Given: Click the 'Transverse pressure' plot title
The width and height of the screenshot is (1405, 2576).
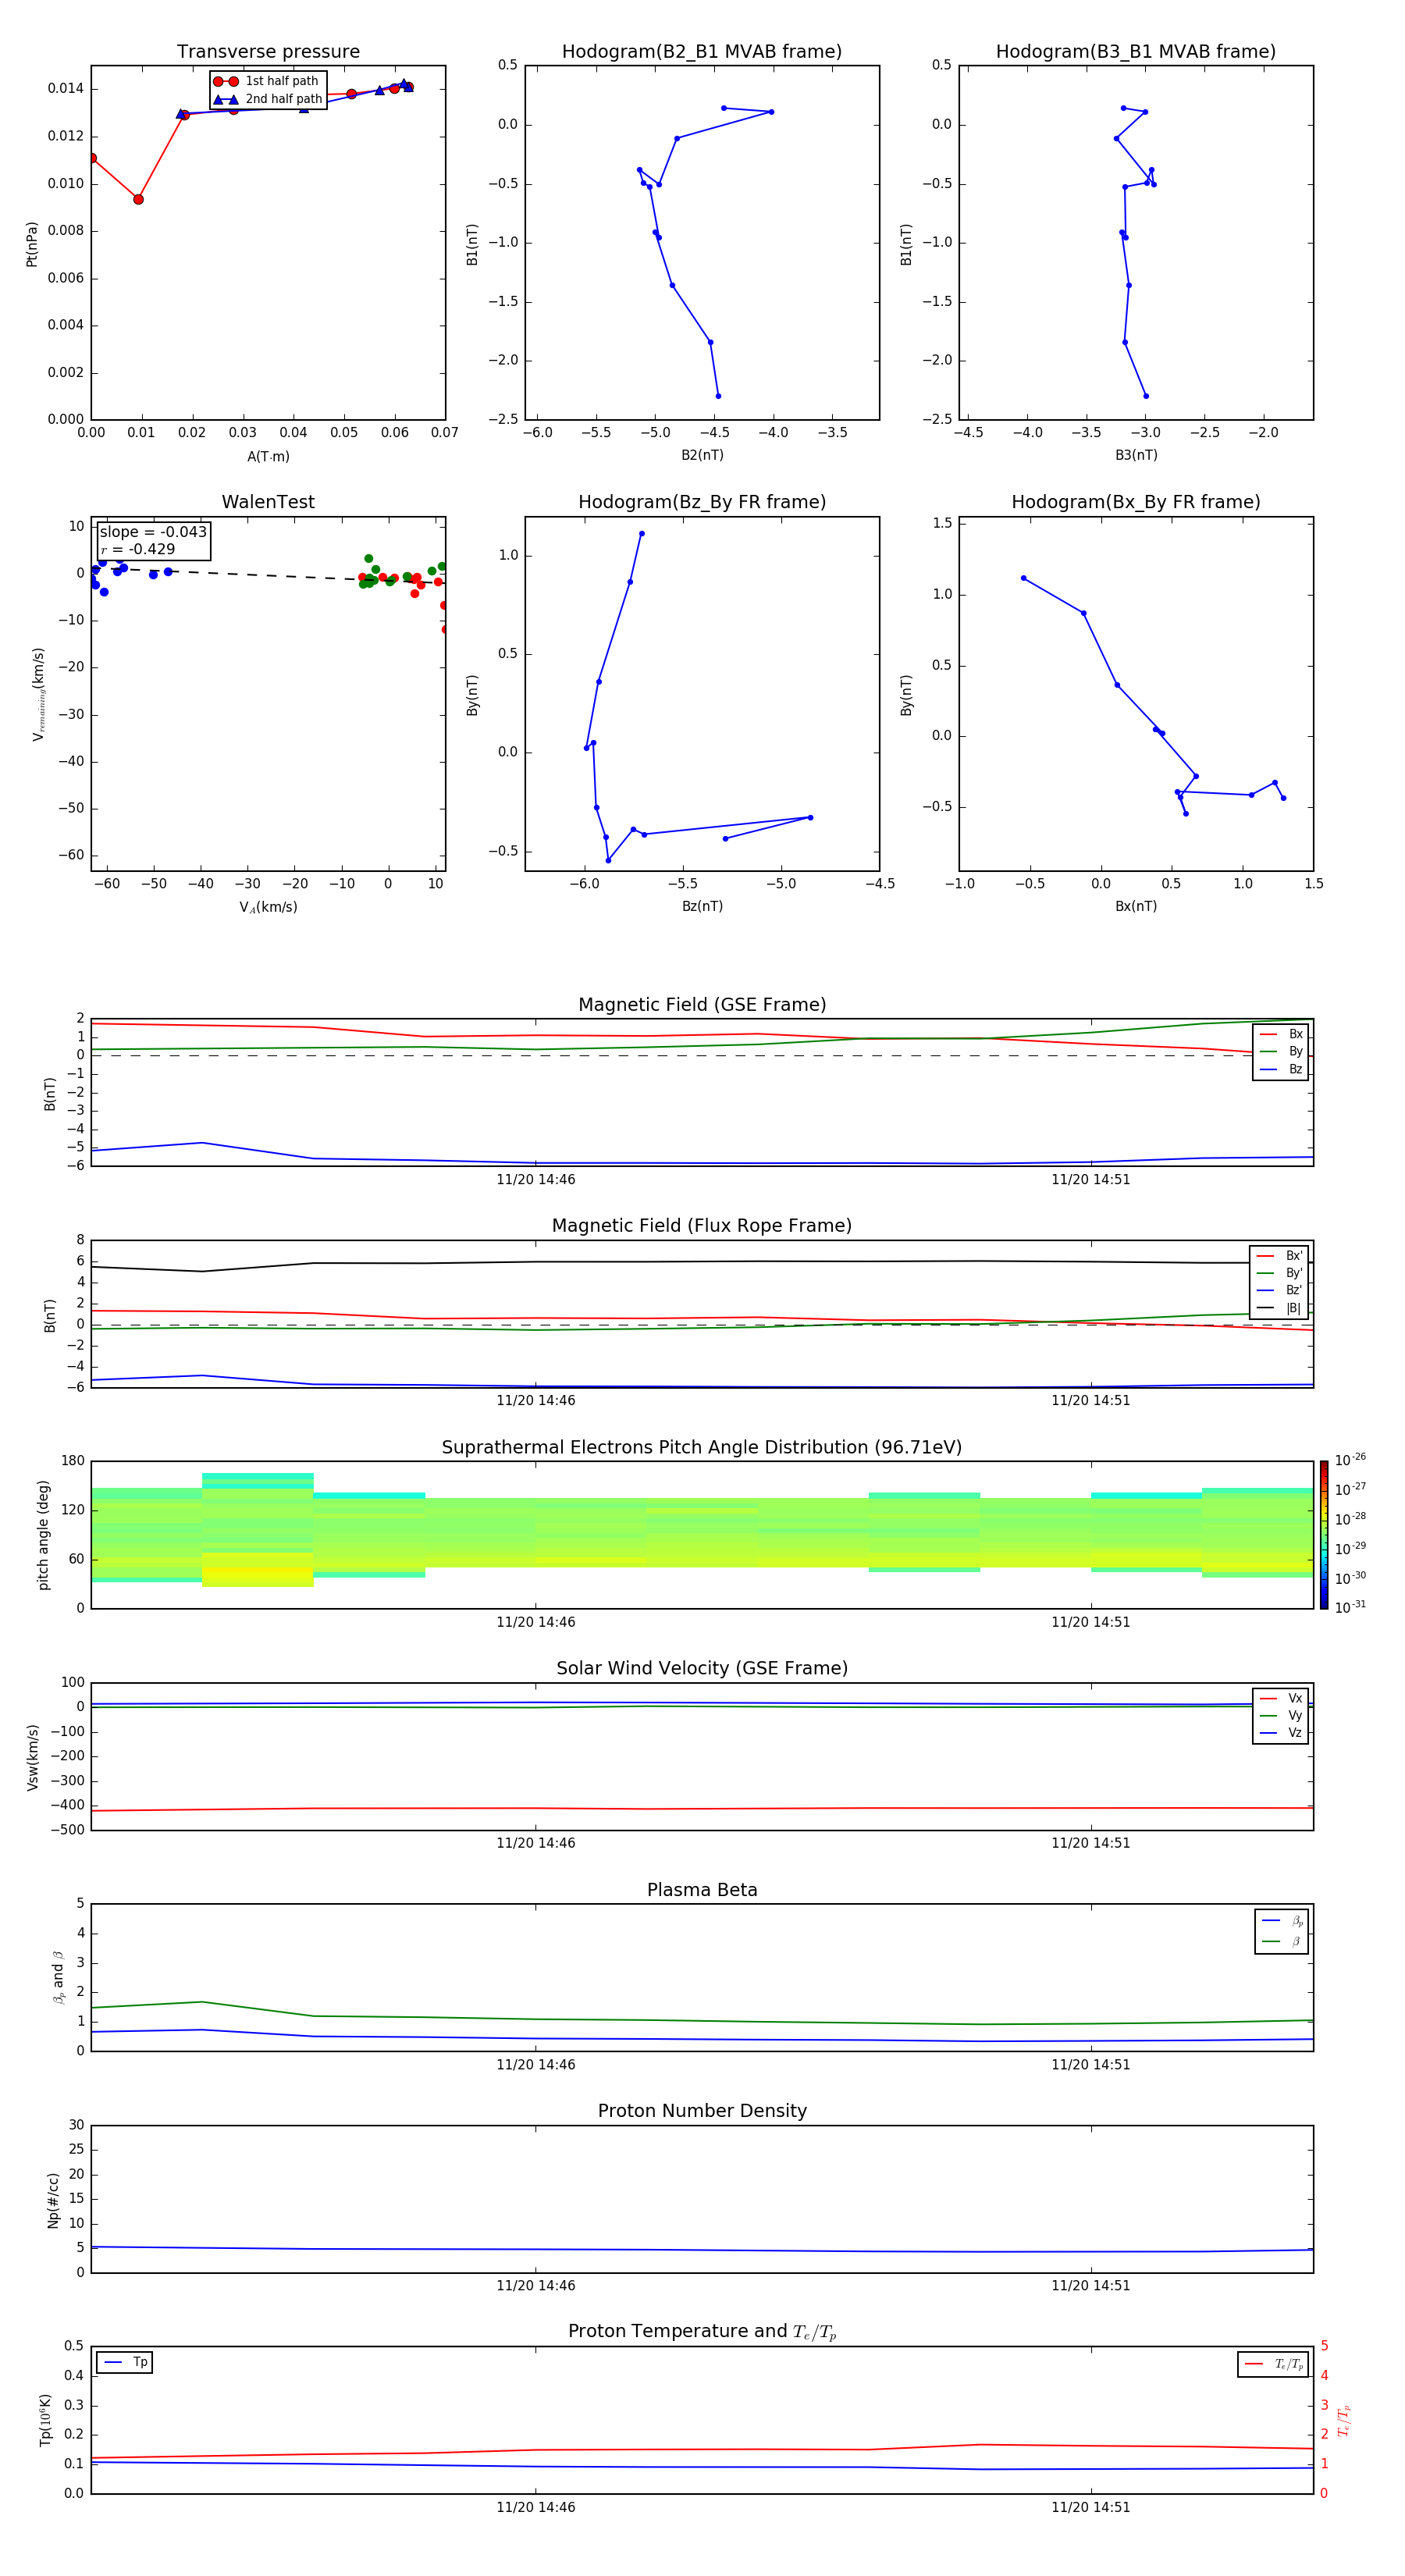Looking at the screenshot, I should (268, 52).
